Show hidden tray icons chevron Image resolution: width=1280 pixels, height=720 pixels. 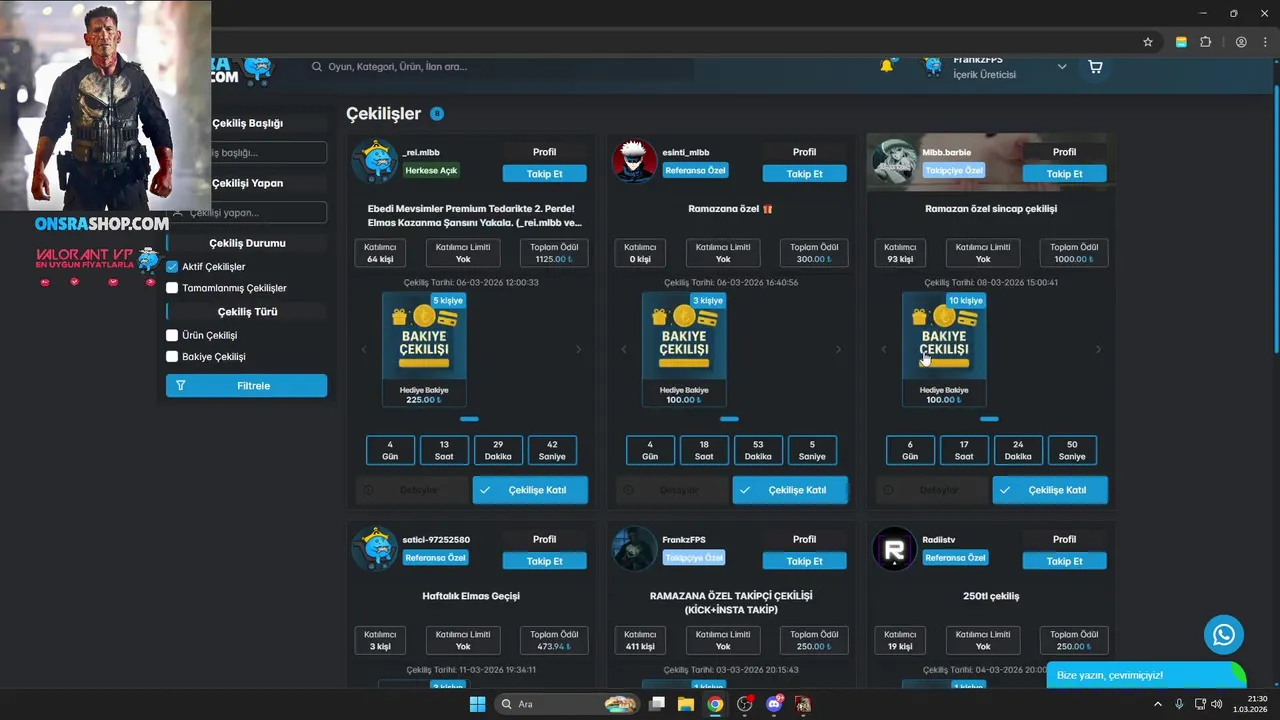point(1158,704)
